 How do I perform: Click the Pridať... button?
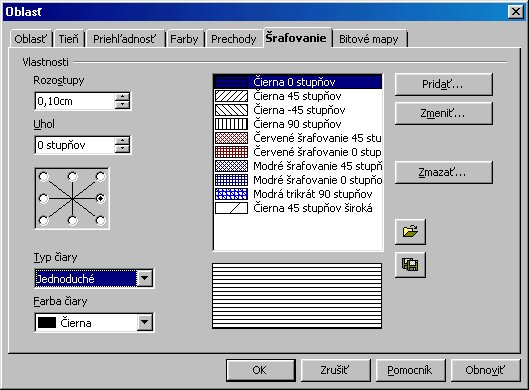pos(443,84)
